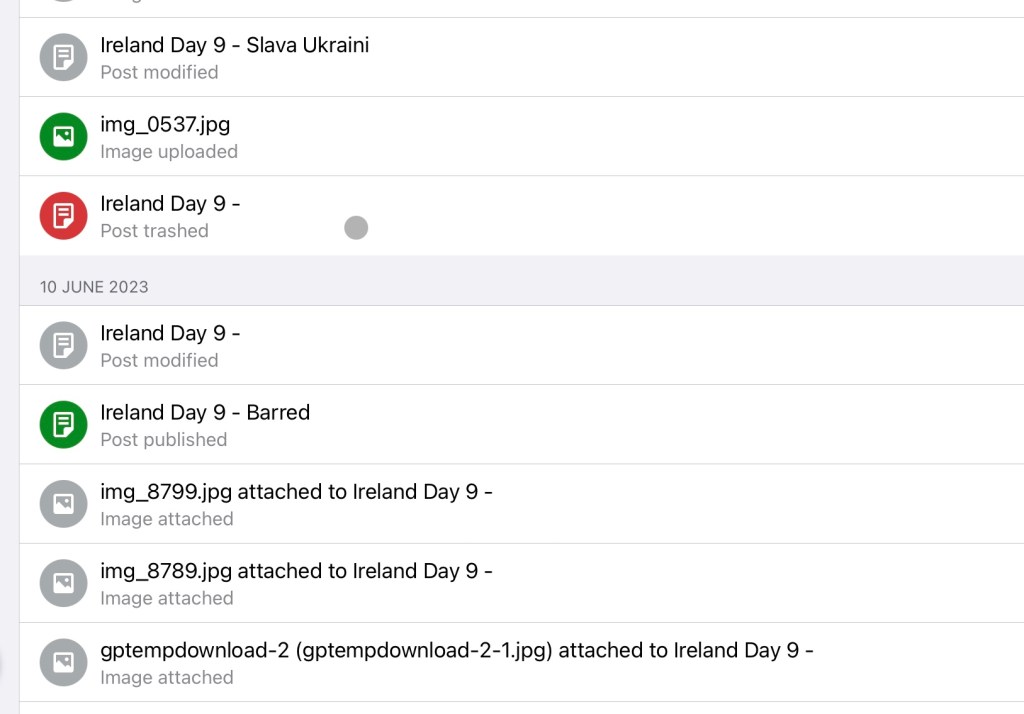The height and width of the screenshot is (714, 1024).
Task: Click the '10 JUNE 2023' date header
Action: tap(94, 287)
